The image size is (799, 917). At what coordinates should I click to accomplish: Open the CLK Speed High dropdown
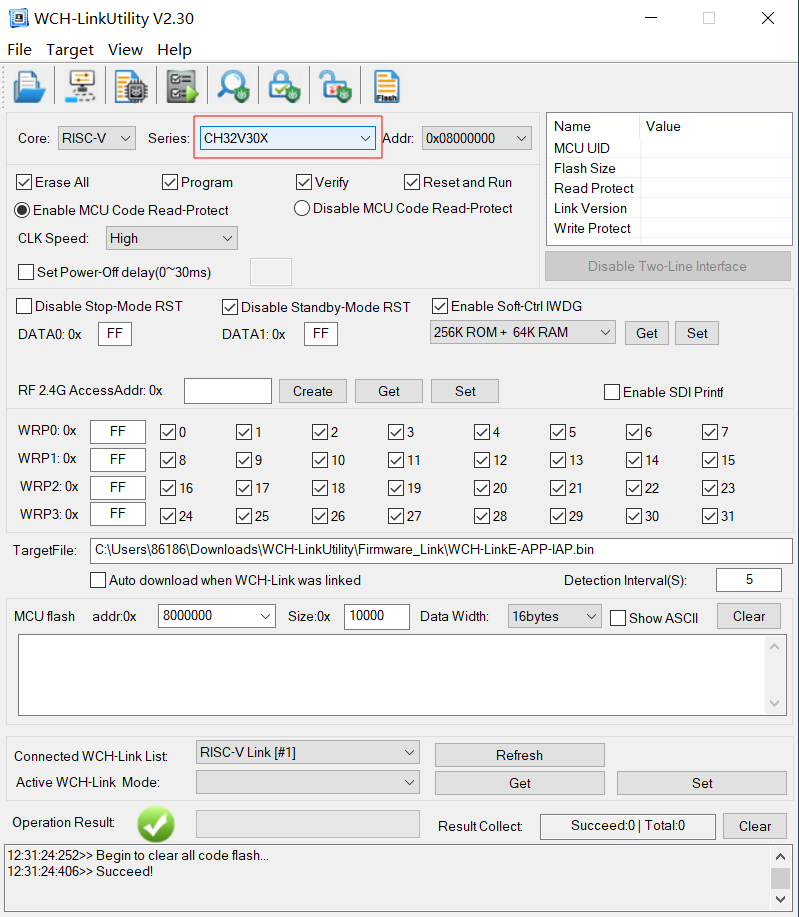(x=171, y=239)
